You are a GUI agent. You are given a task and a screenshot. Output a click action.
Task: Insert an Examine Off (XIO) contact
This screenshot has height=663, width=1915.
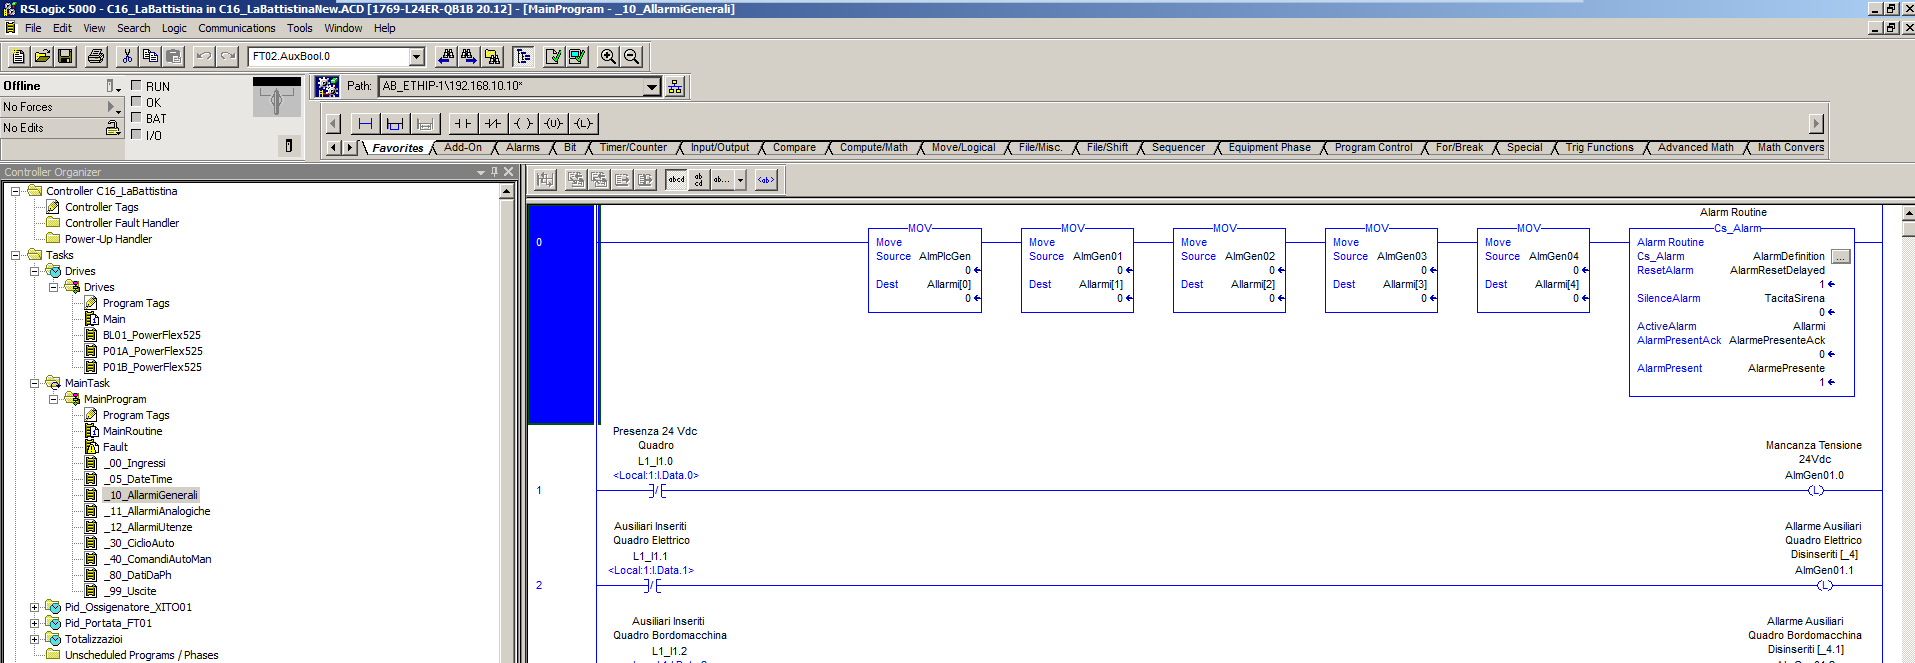pos(492,124)
